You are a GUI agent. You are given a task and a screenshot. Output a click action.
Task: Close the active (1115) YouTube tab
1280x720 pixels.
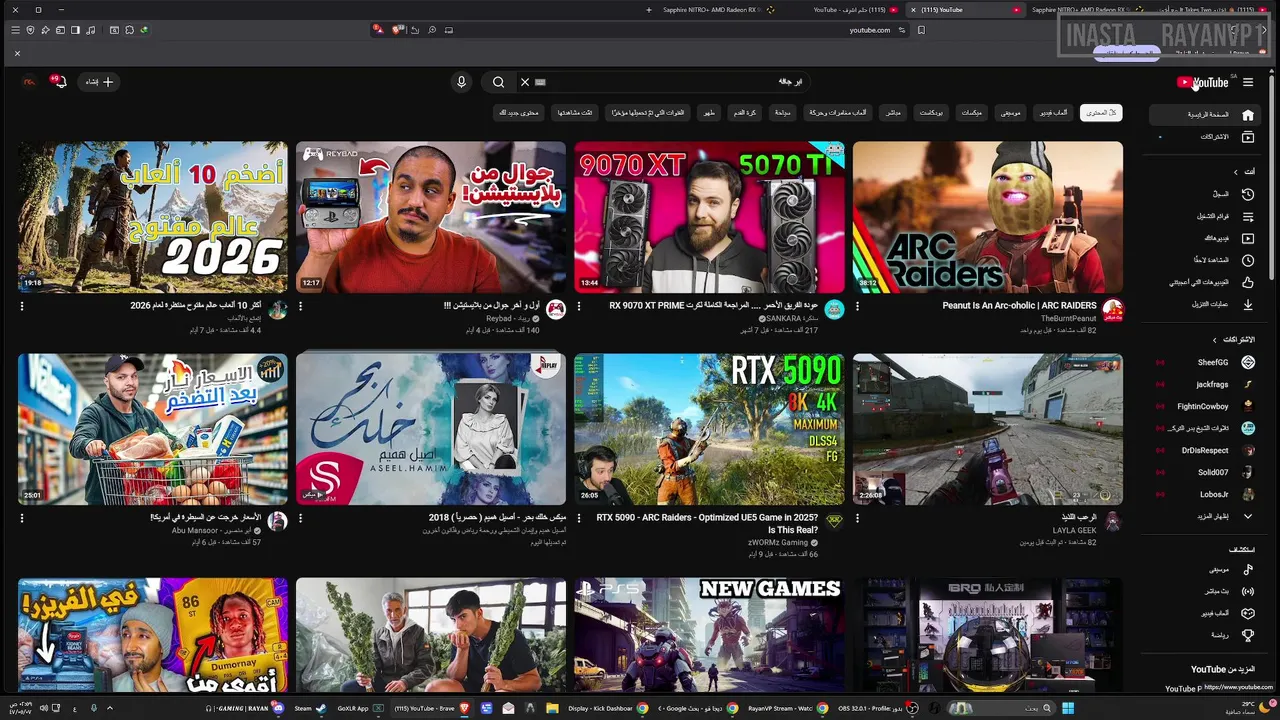913,10
